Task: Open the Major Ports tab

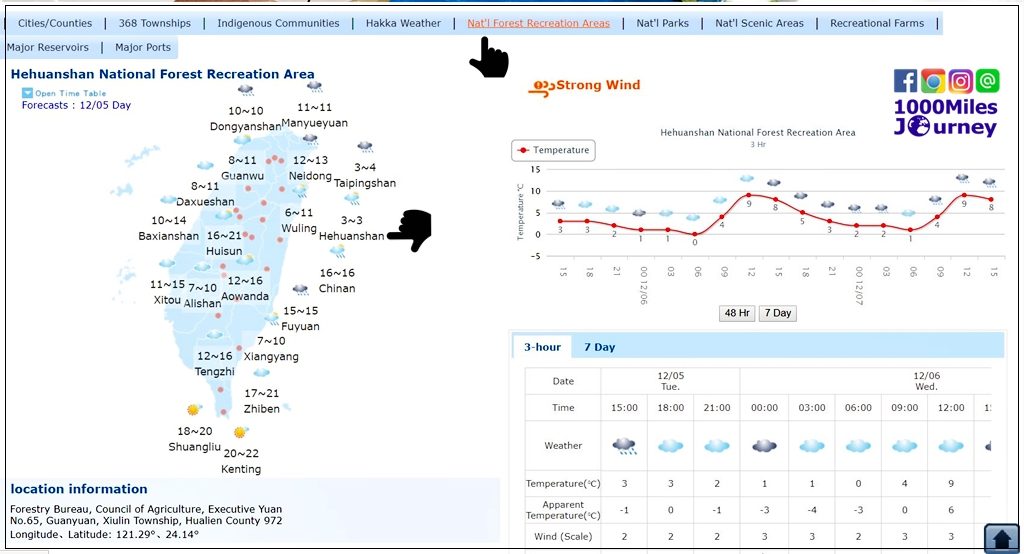Action: tap(142, 47)
